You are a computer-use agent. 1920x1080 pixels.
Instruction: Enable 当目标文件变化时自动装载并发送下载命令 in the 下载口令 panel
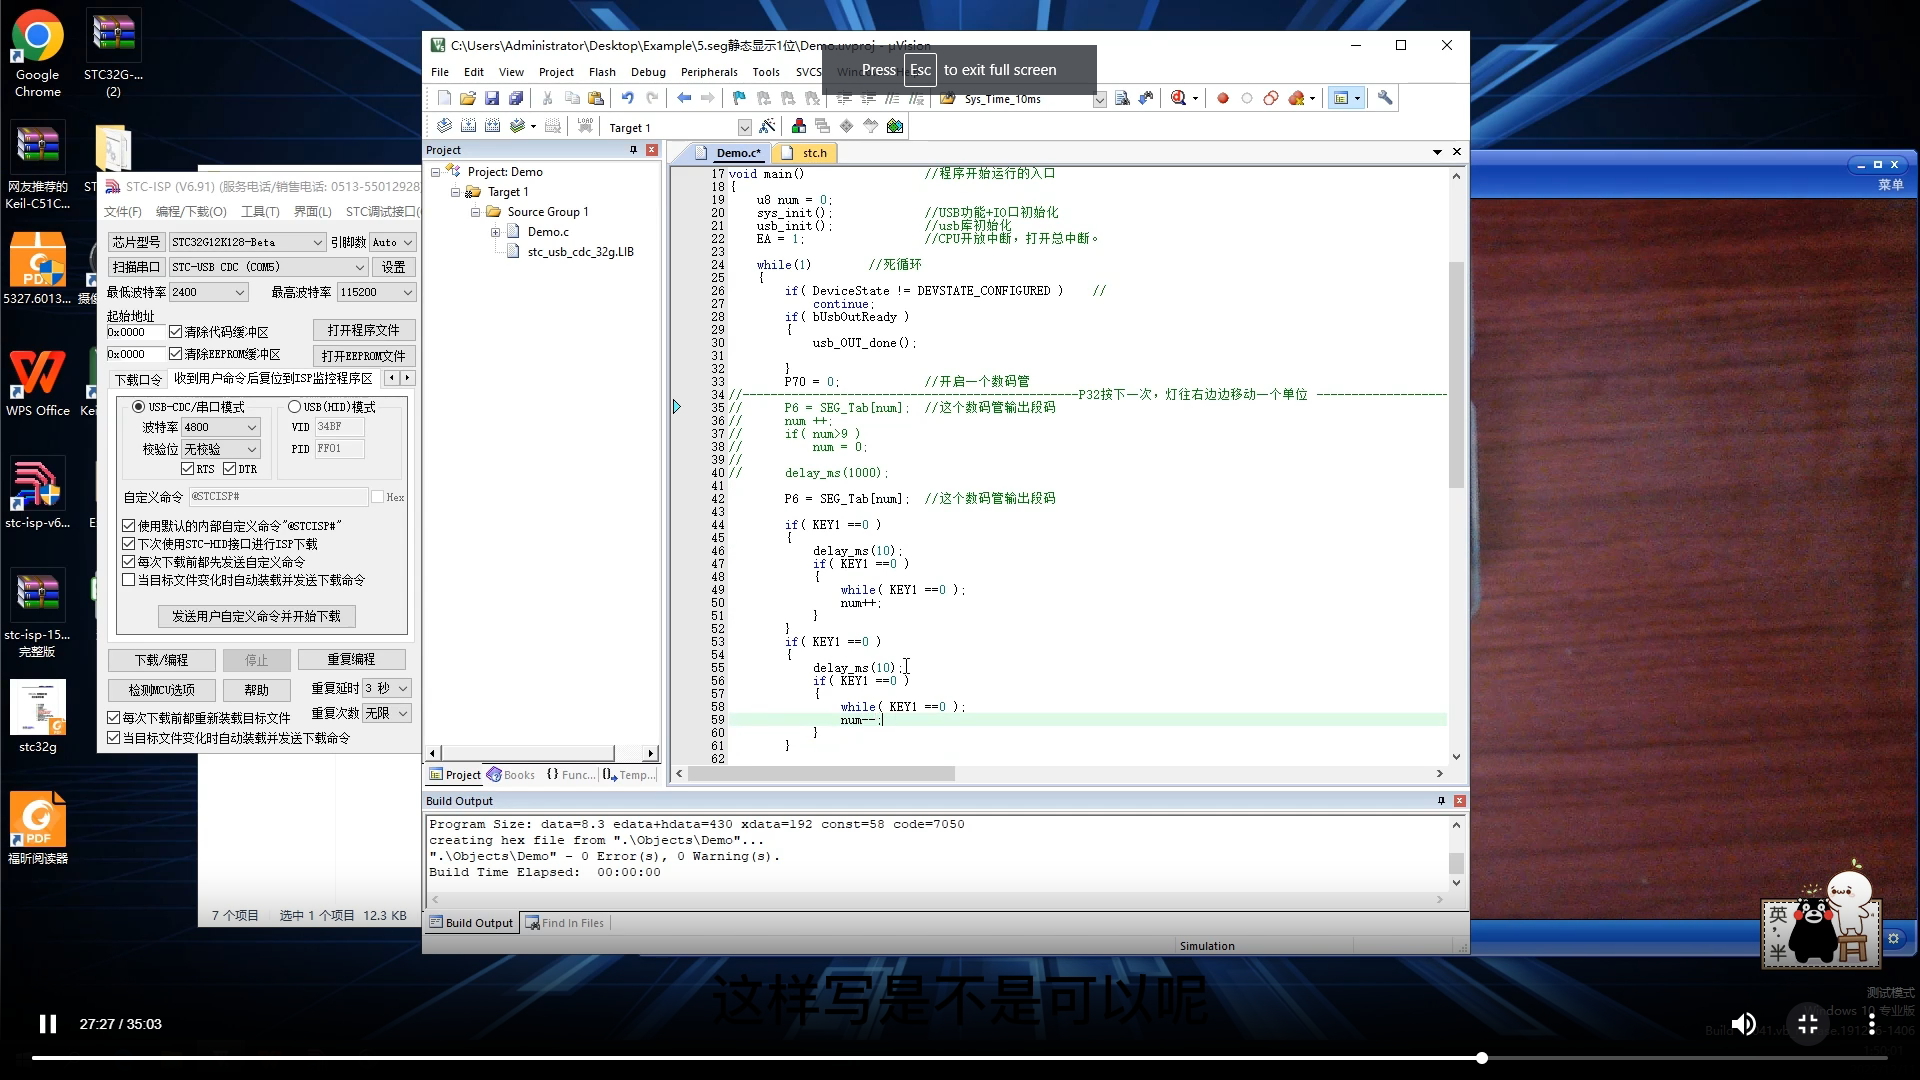[129, 580]
